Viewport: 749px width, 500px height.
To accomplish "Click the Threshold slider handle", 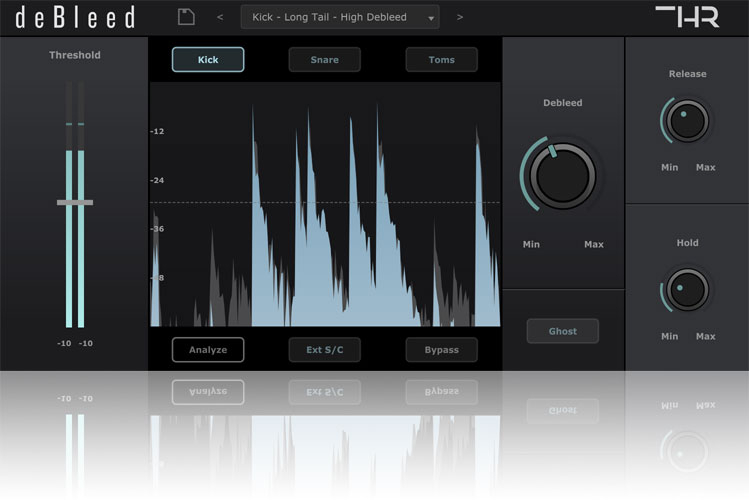I will coord(75,202).
